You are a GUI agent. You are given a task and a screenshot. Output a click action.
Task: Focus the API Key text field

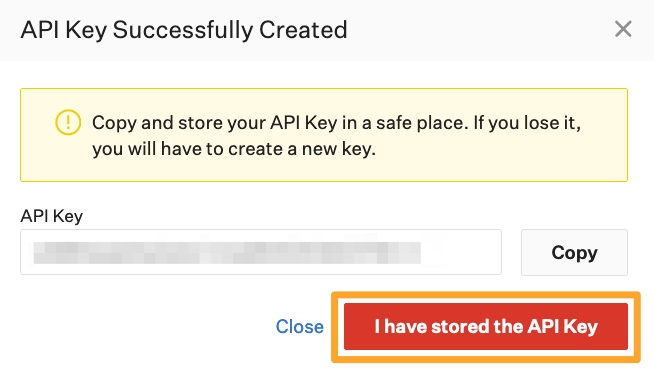(261, 252)
